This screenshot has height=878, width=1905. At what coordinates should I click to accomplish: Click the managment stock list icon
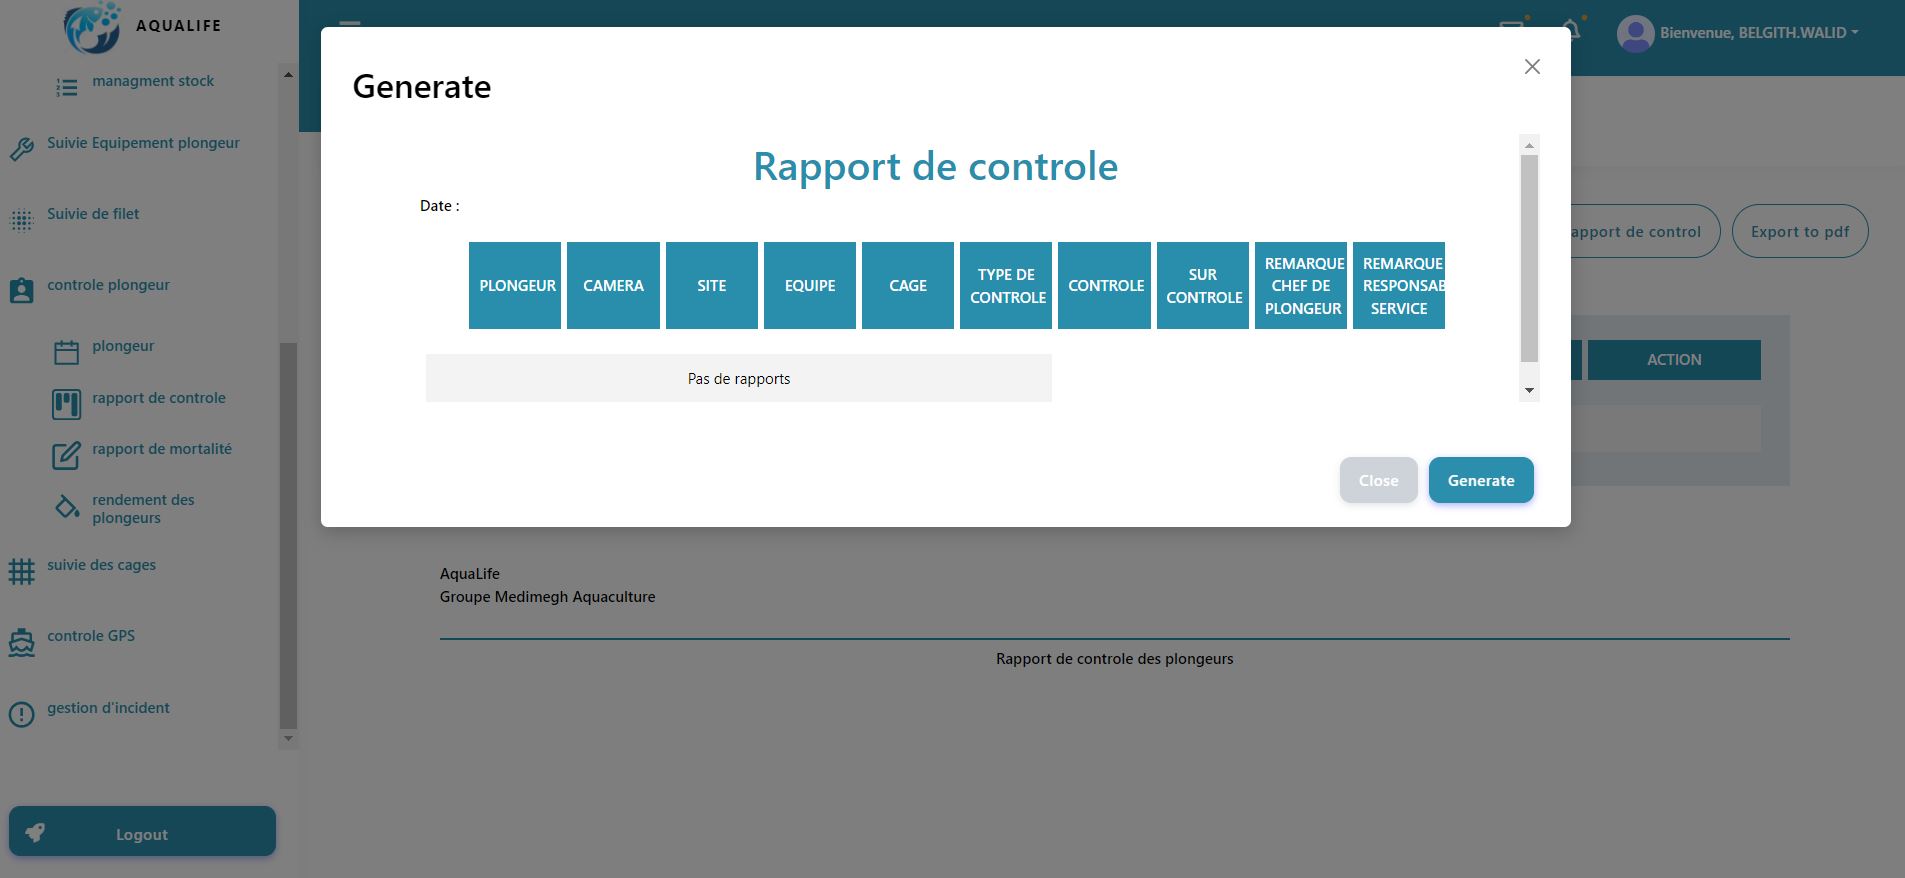point(67,88)
